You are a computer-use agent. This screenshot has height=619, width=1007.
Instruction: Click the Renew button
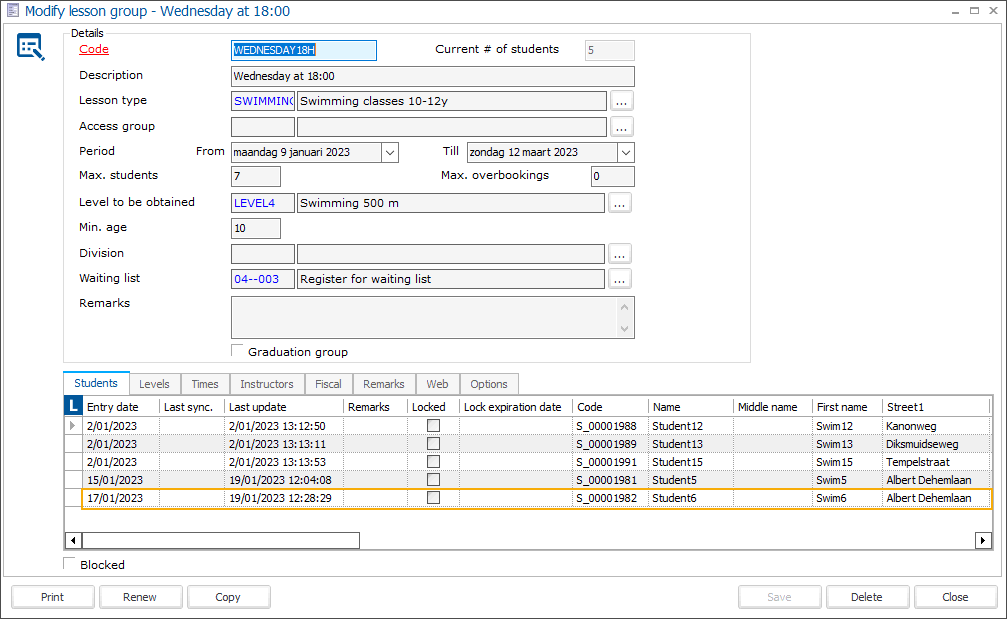click(x=140, y=597)
